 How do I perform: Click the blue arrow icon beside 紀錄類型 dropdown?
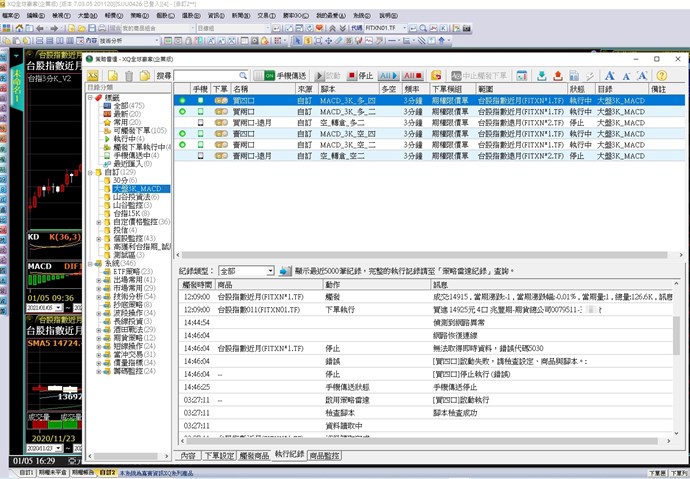pos(285,271)
